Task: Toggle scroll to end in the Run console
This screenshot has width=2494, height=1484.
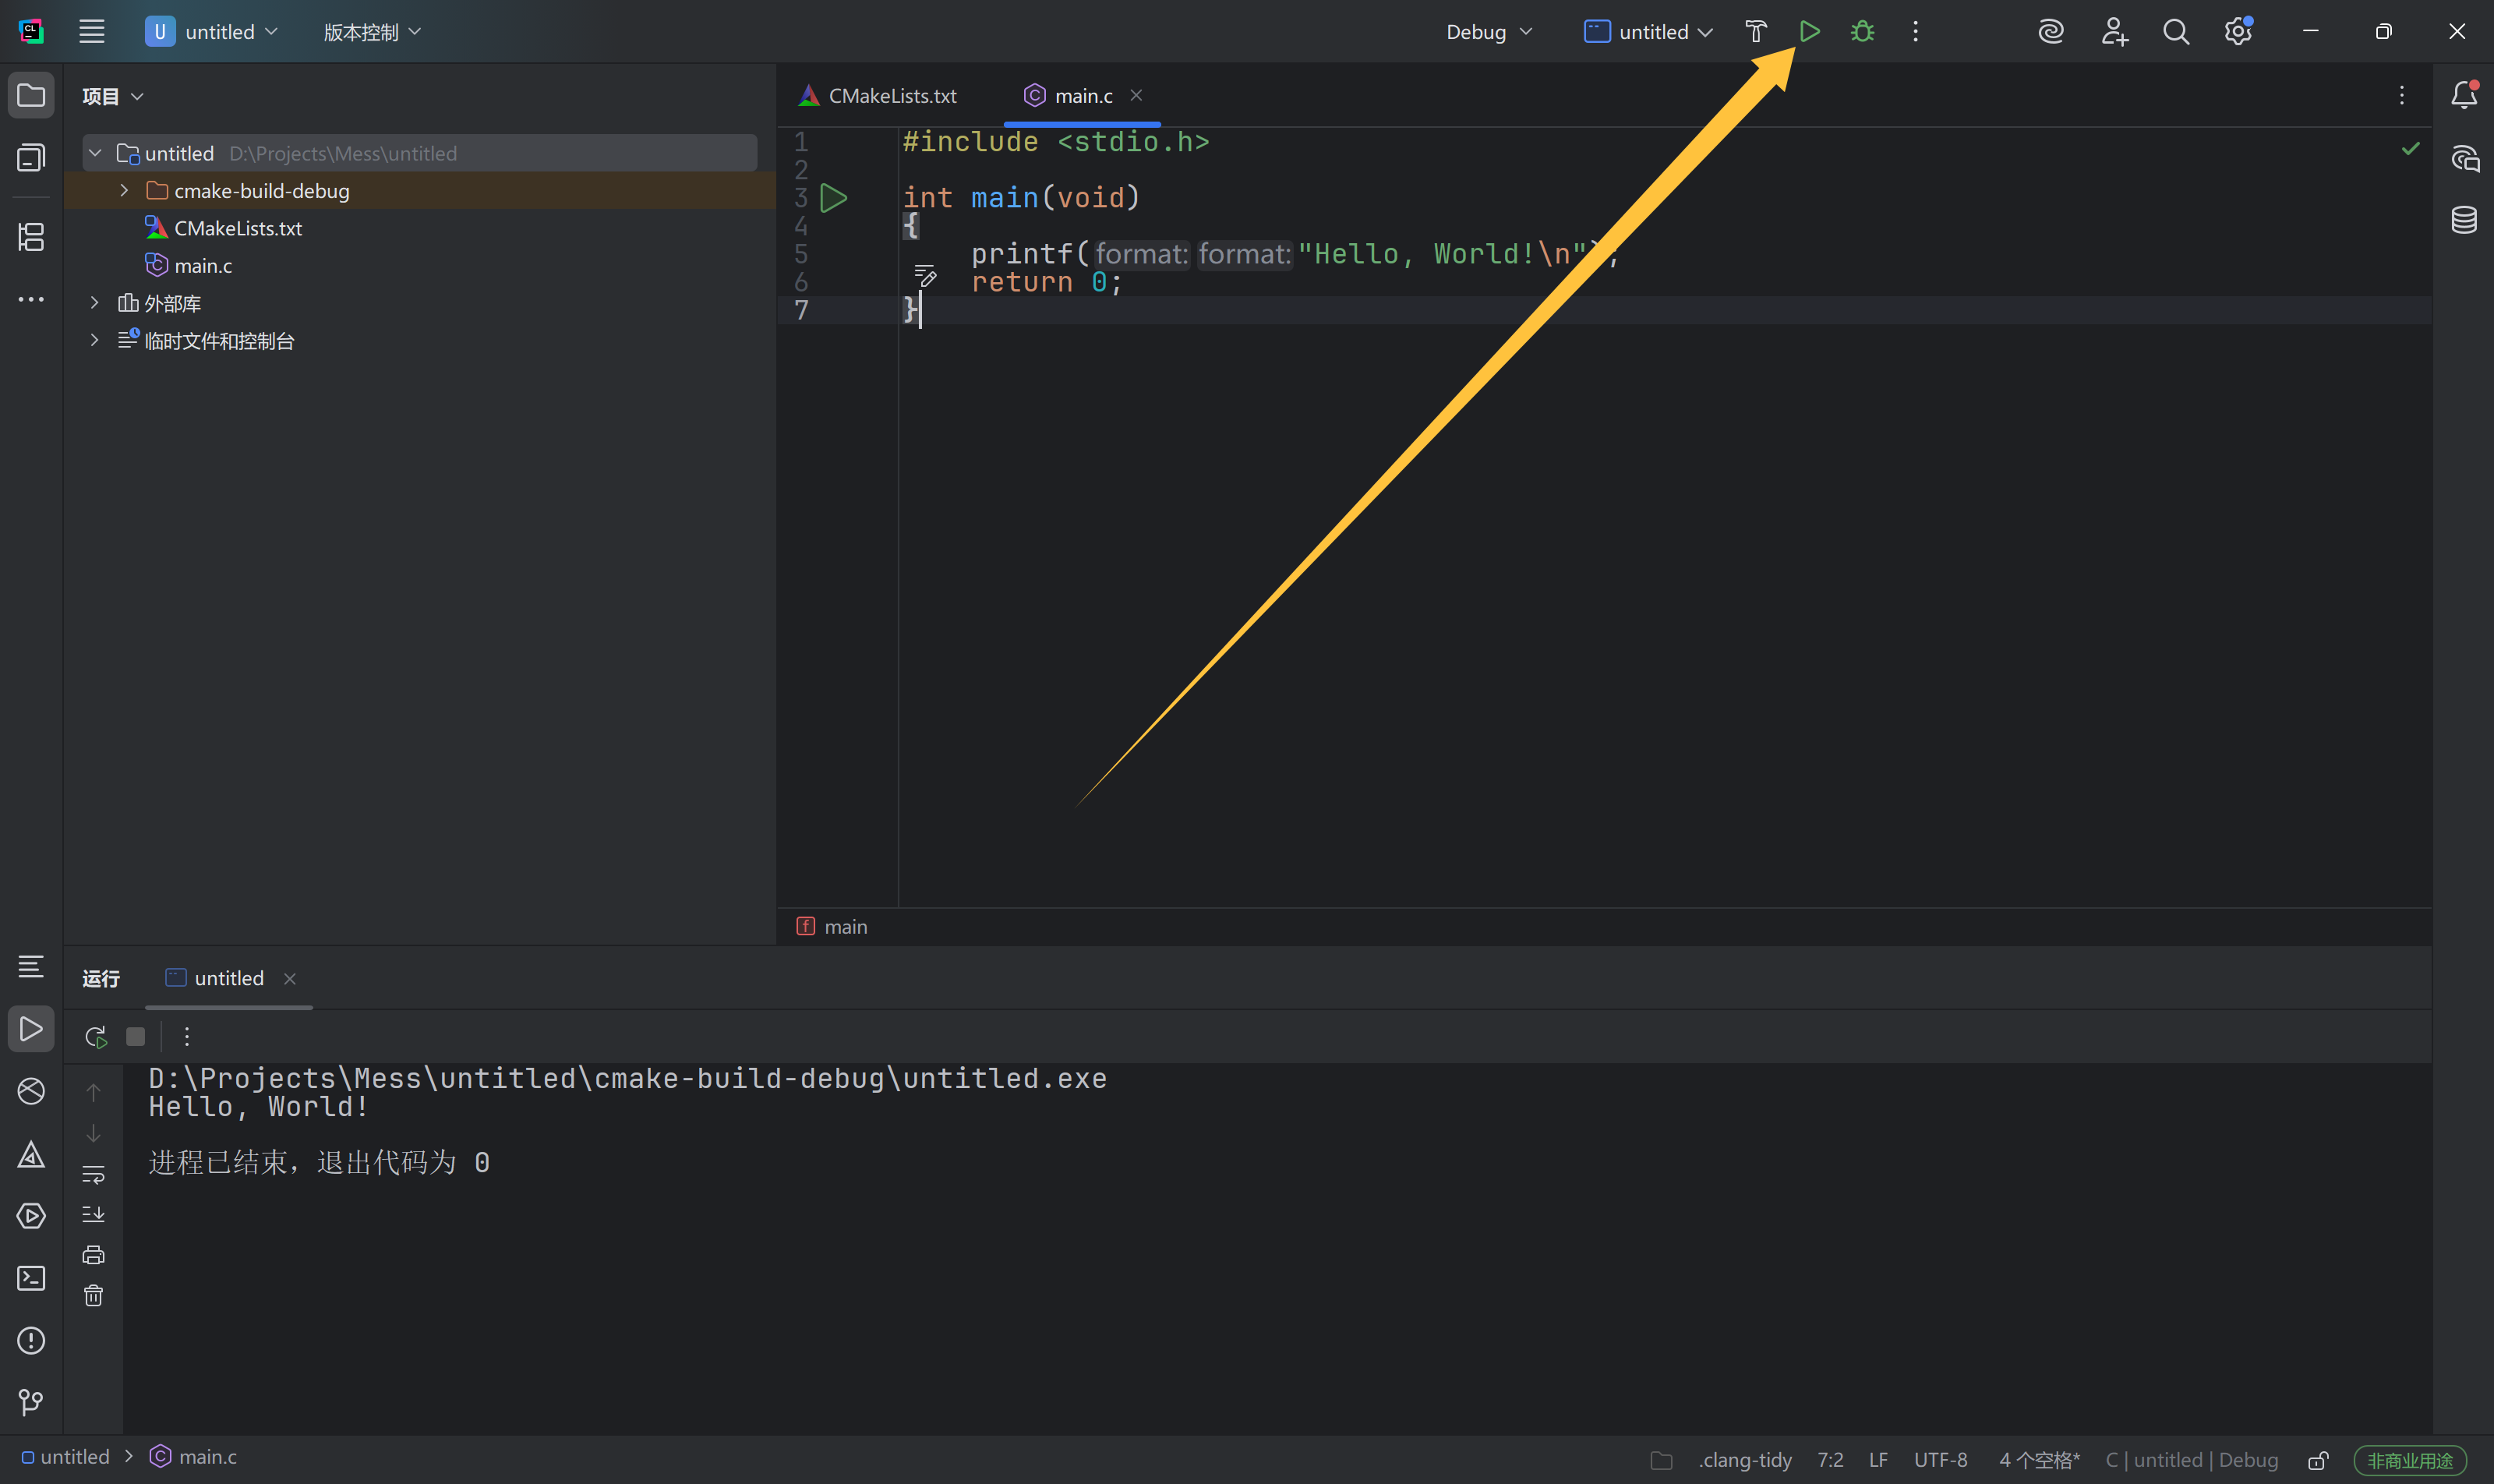Action: (x=93, y=1214)
